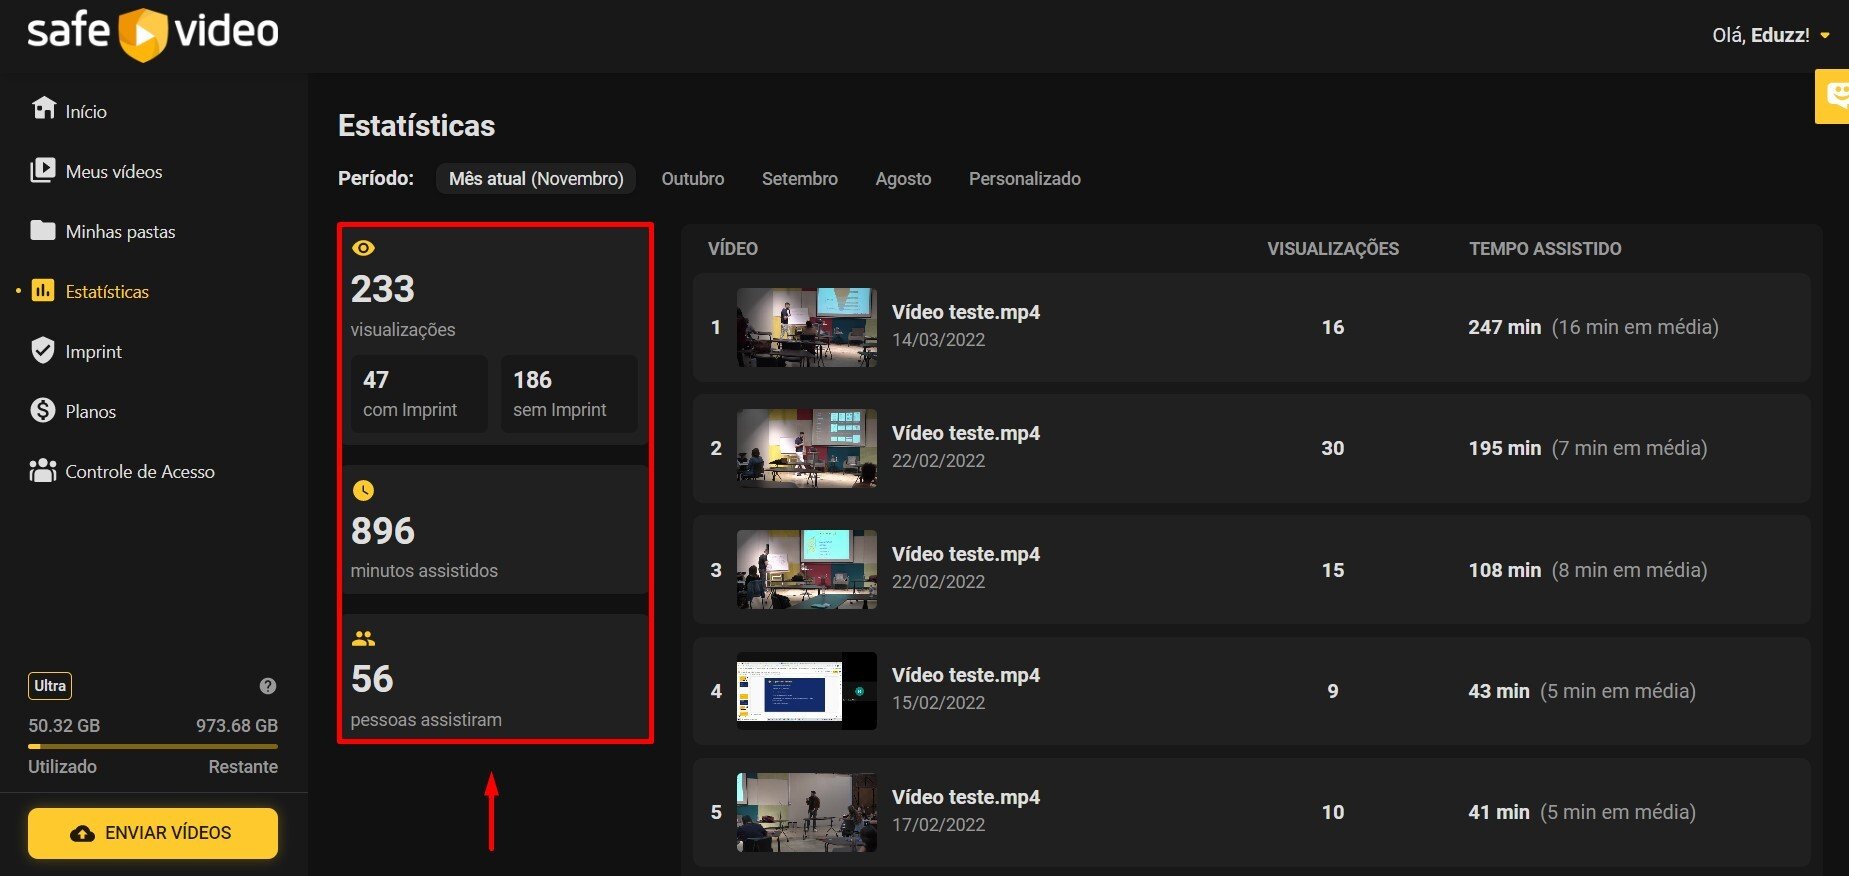
Task: Click the Controle de Acesso people icon
Action: (43, 471)
